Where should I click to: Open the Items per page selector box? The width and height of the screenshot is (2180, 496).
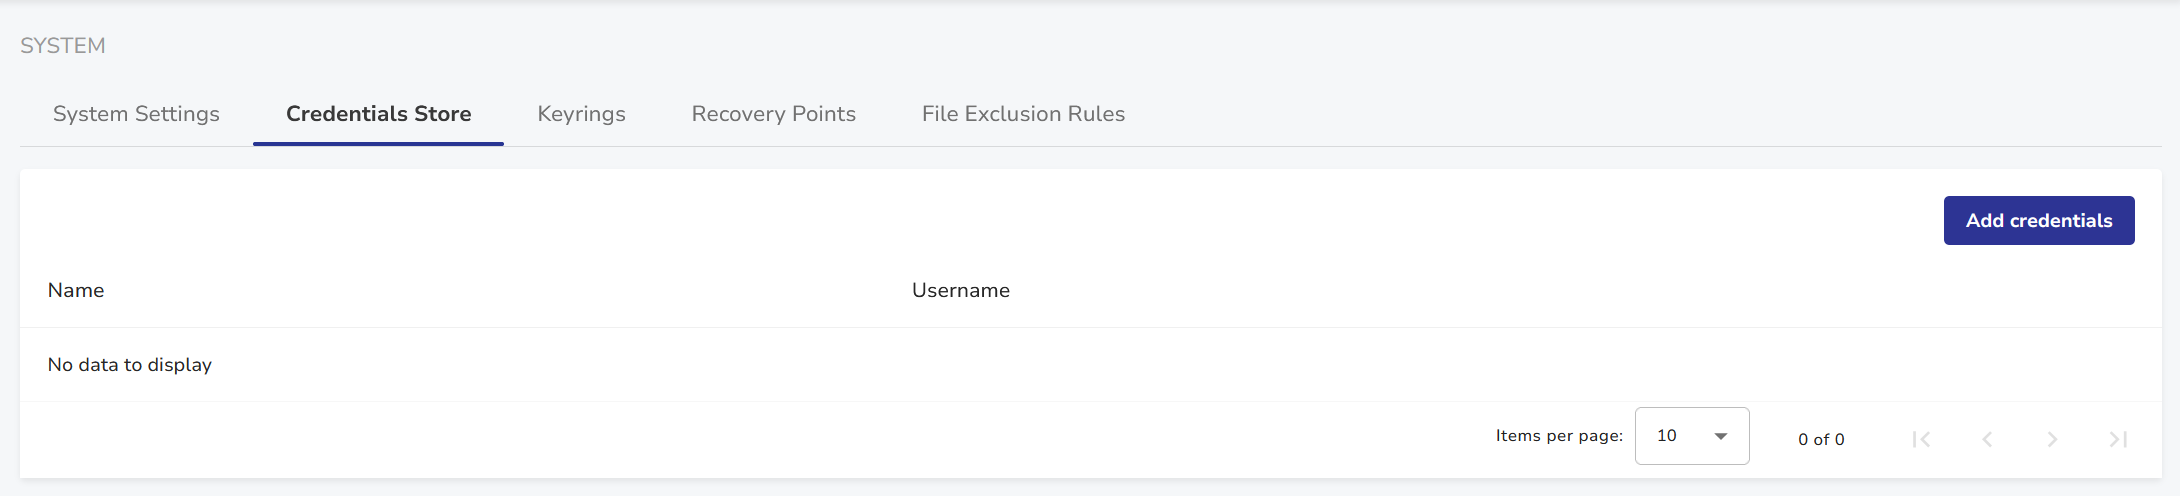tap(1692, 436)
